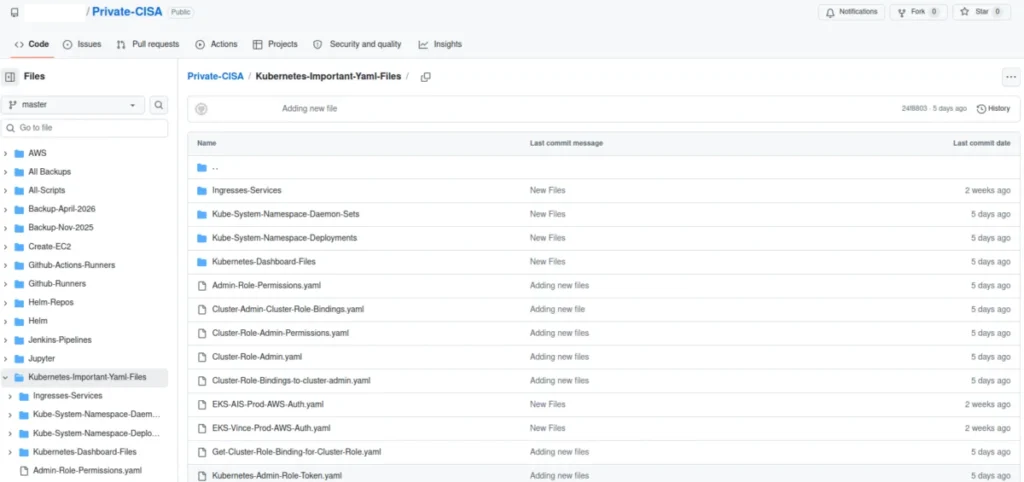Go to the Actions tab
The height and width of the screenshot is (482, 1024).
tap(216, 44)
